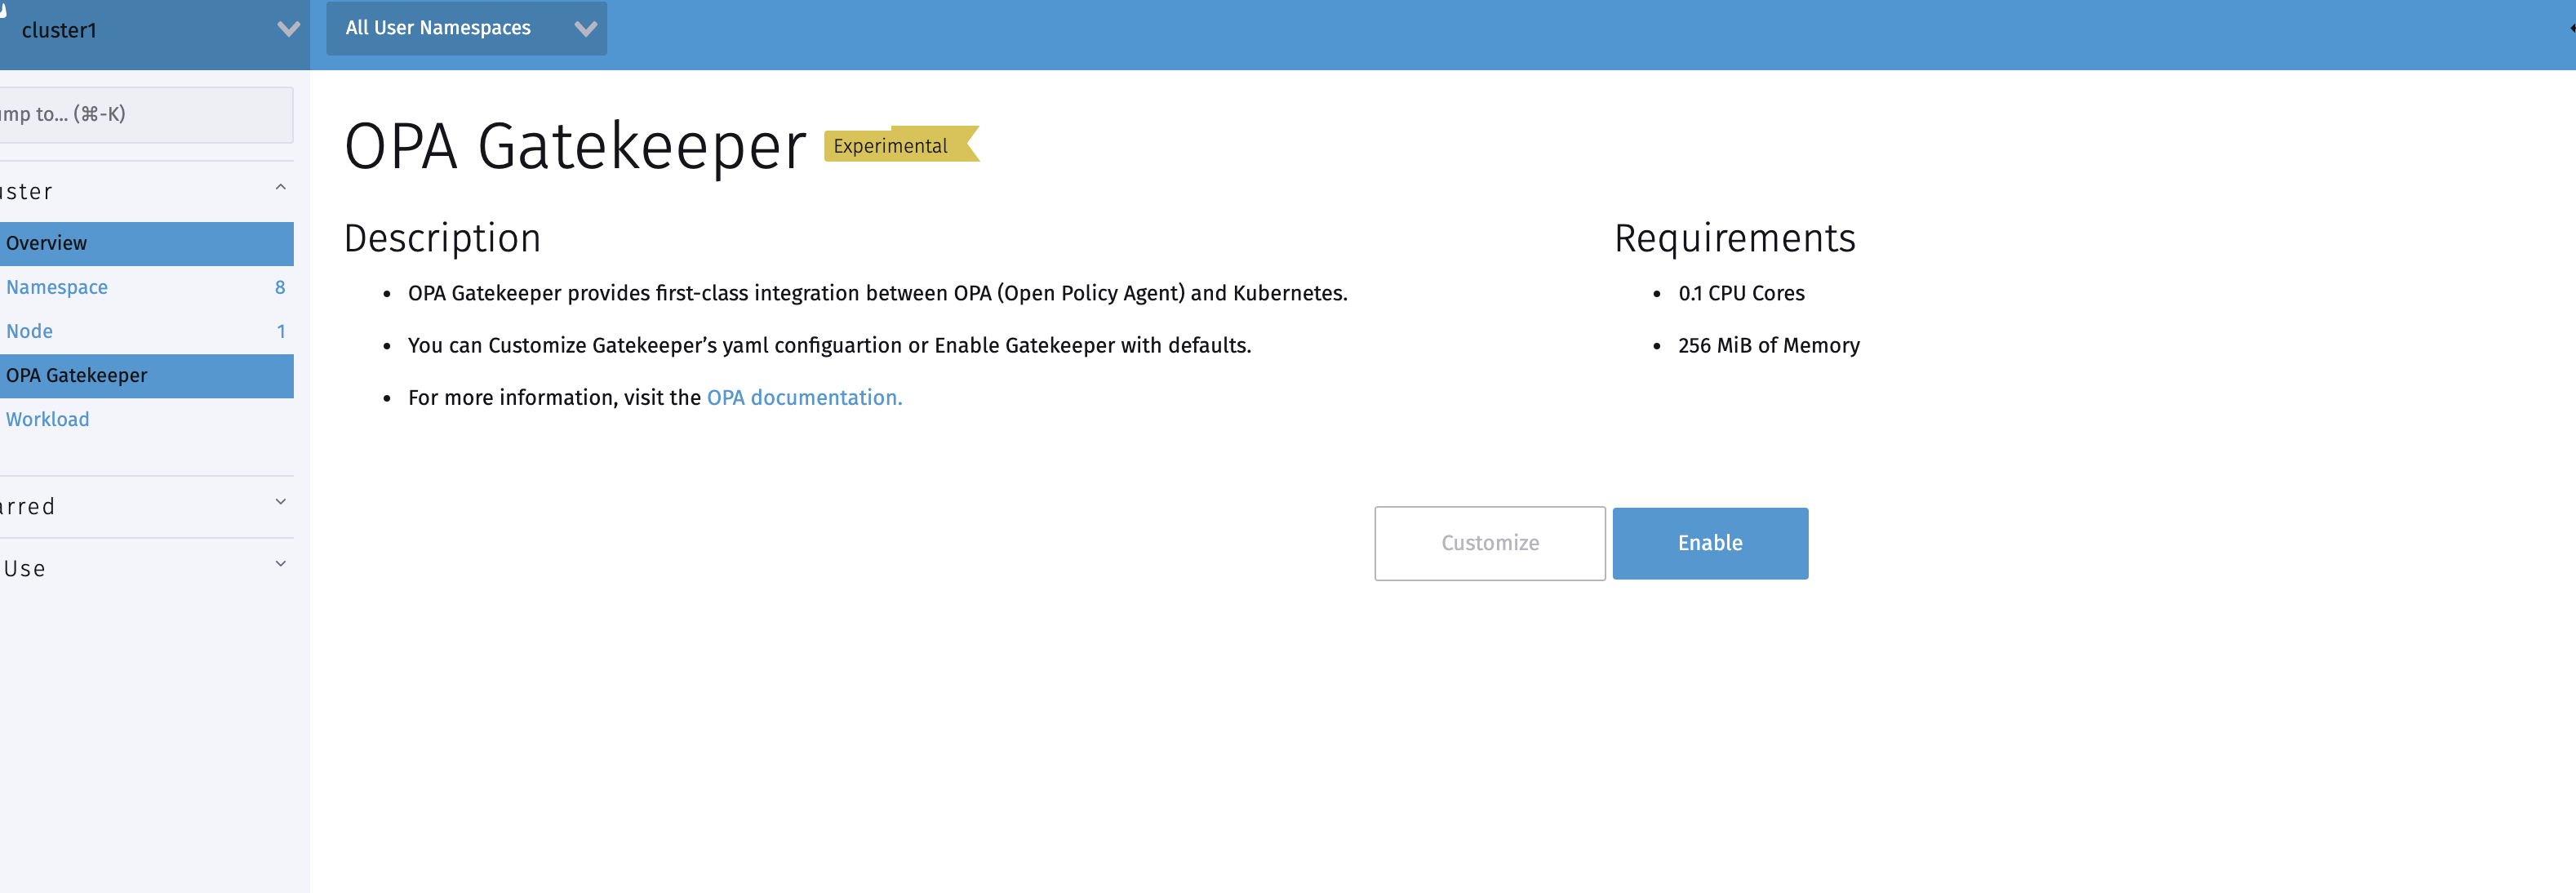
Task: Enable OPA Gatekeeper with defaults
Action: pyautogui.click(x=1710, y=543)
